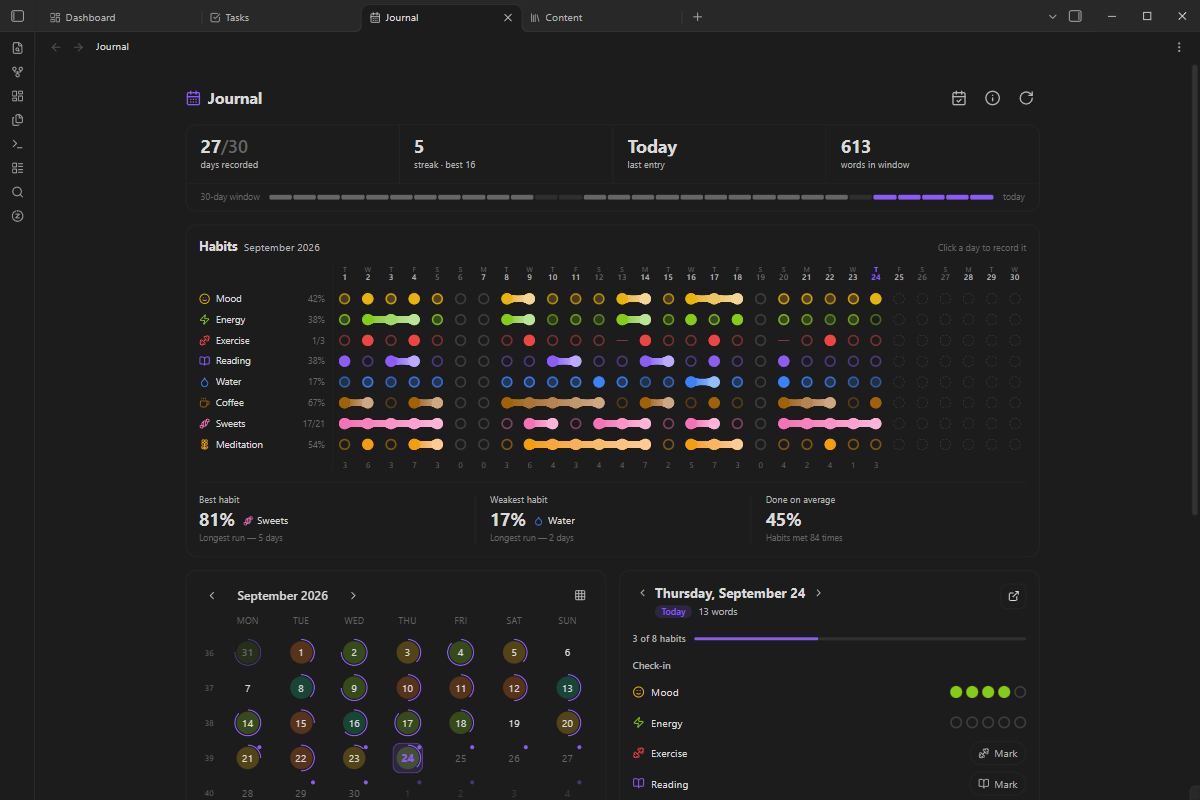
Task: Click the checklist sidebar icon
Action: coord(17,168)
